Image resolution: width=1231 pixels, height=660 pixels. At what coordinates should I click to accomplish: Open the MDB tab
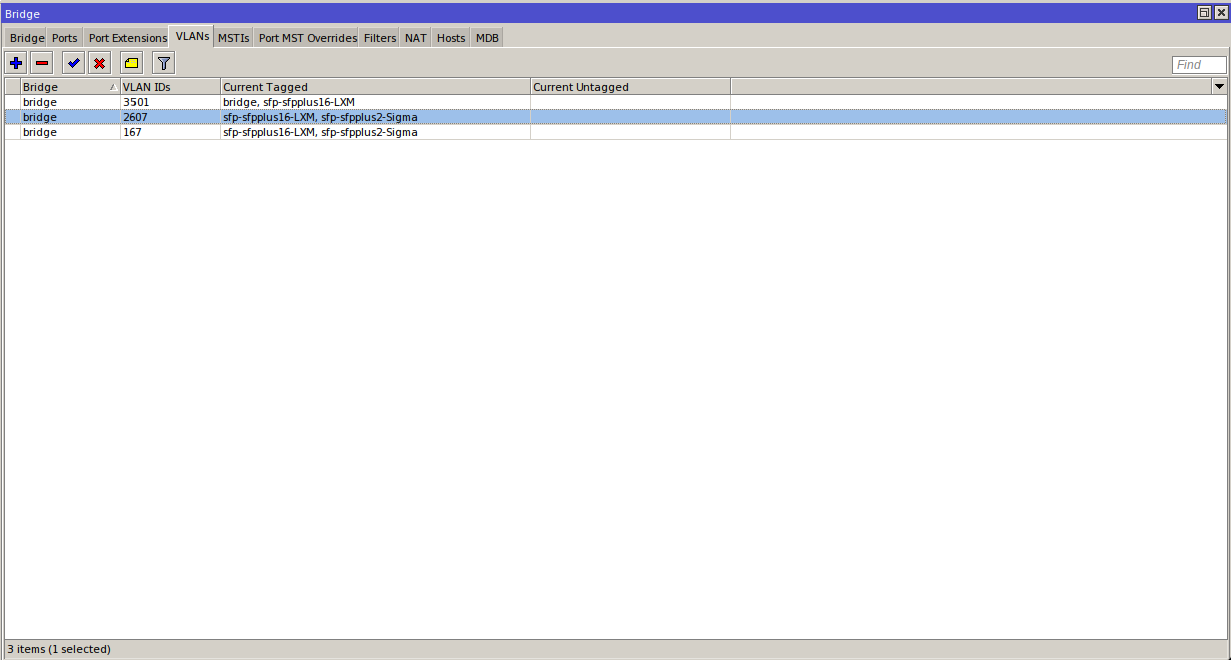pos(487,38)
